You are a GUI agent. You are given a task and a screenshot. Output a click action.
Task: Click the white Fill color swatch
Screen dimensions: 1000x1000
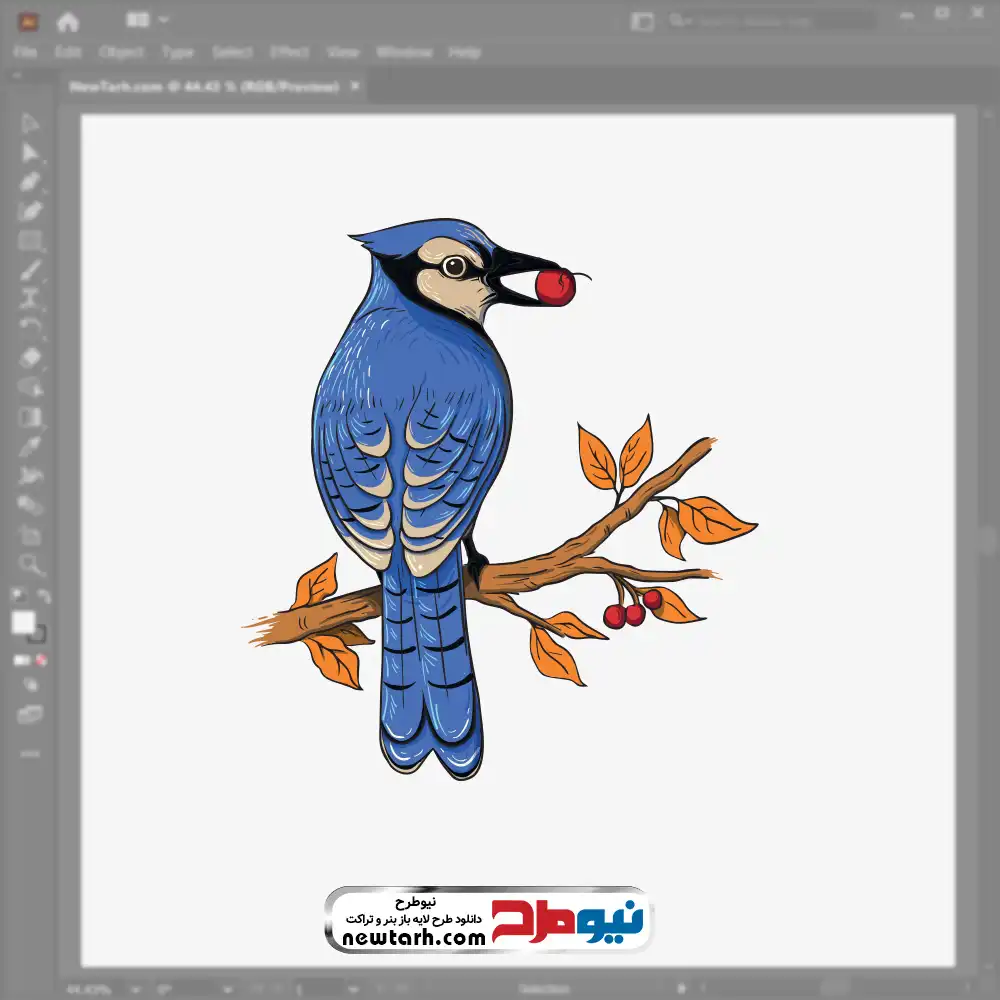[23, 623]
